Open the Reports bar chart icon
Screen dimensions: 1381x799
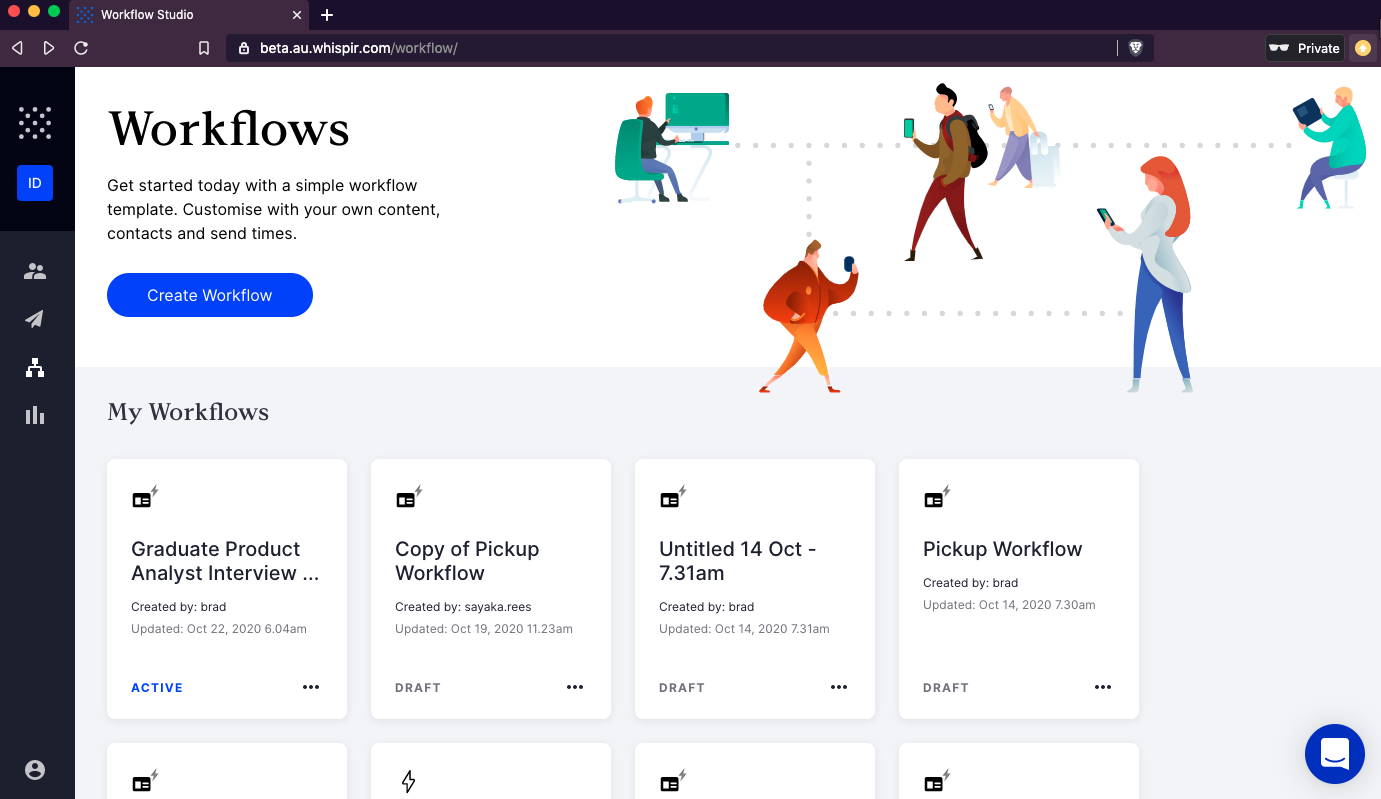pos(35,415)
